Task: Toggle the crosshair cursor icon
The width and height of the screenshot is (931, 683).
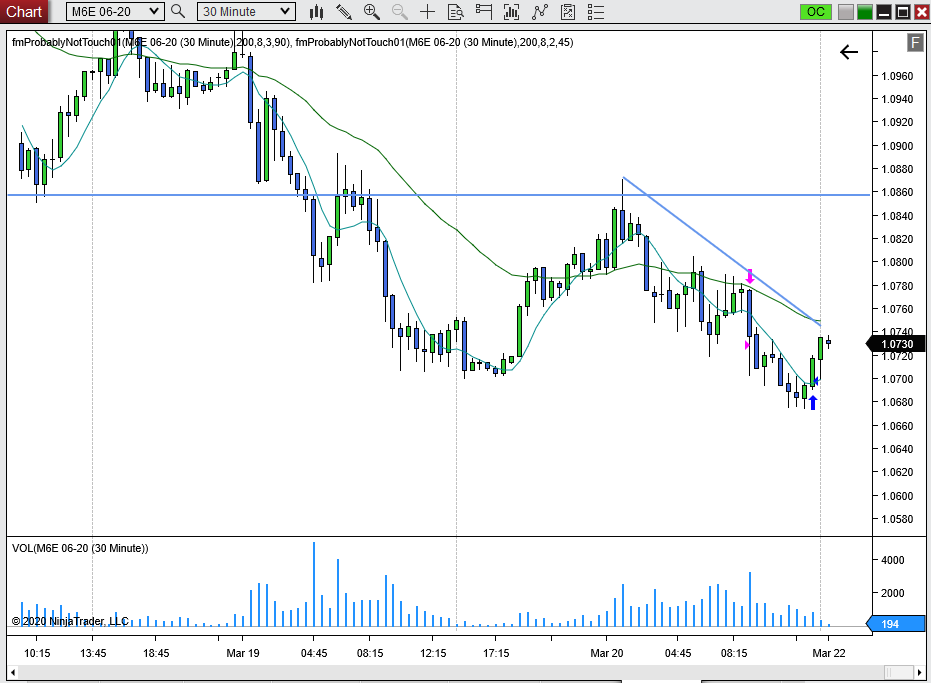Action: tap(428, 12)
